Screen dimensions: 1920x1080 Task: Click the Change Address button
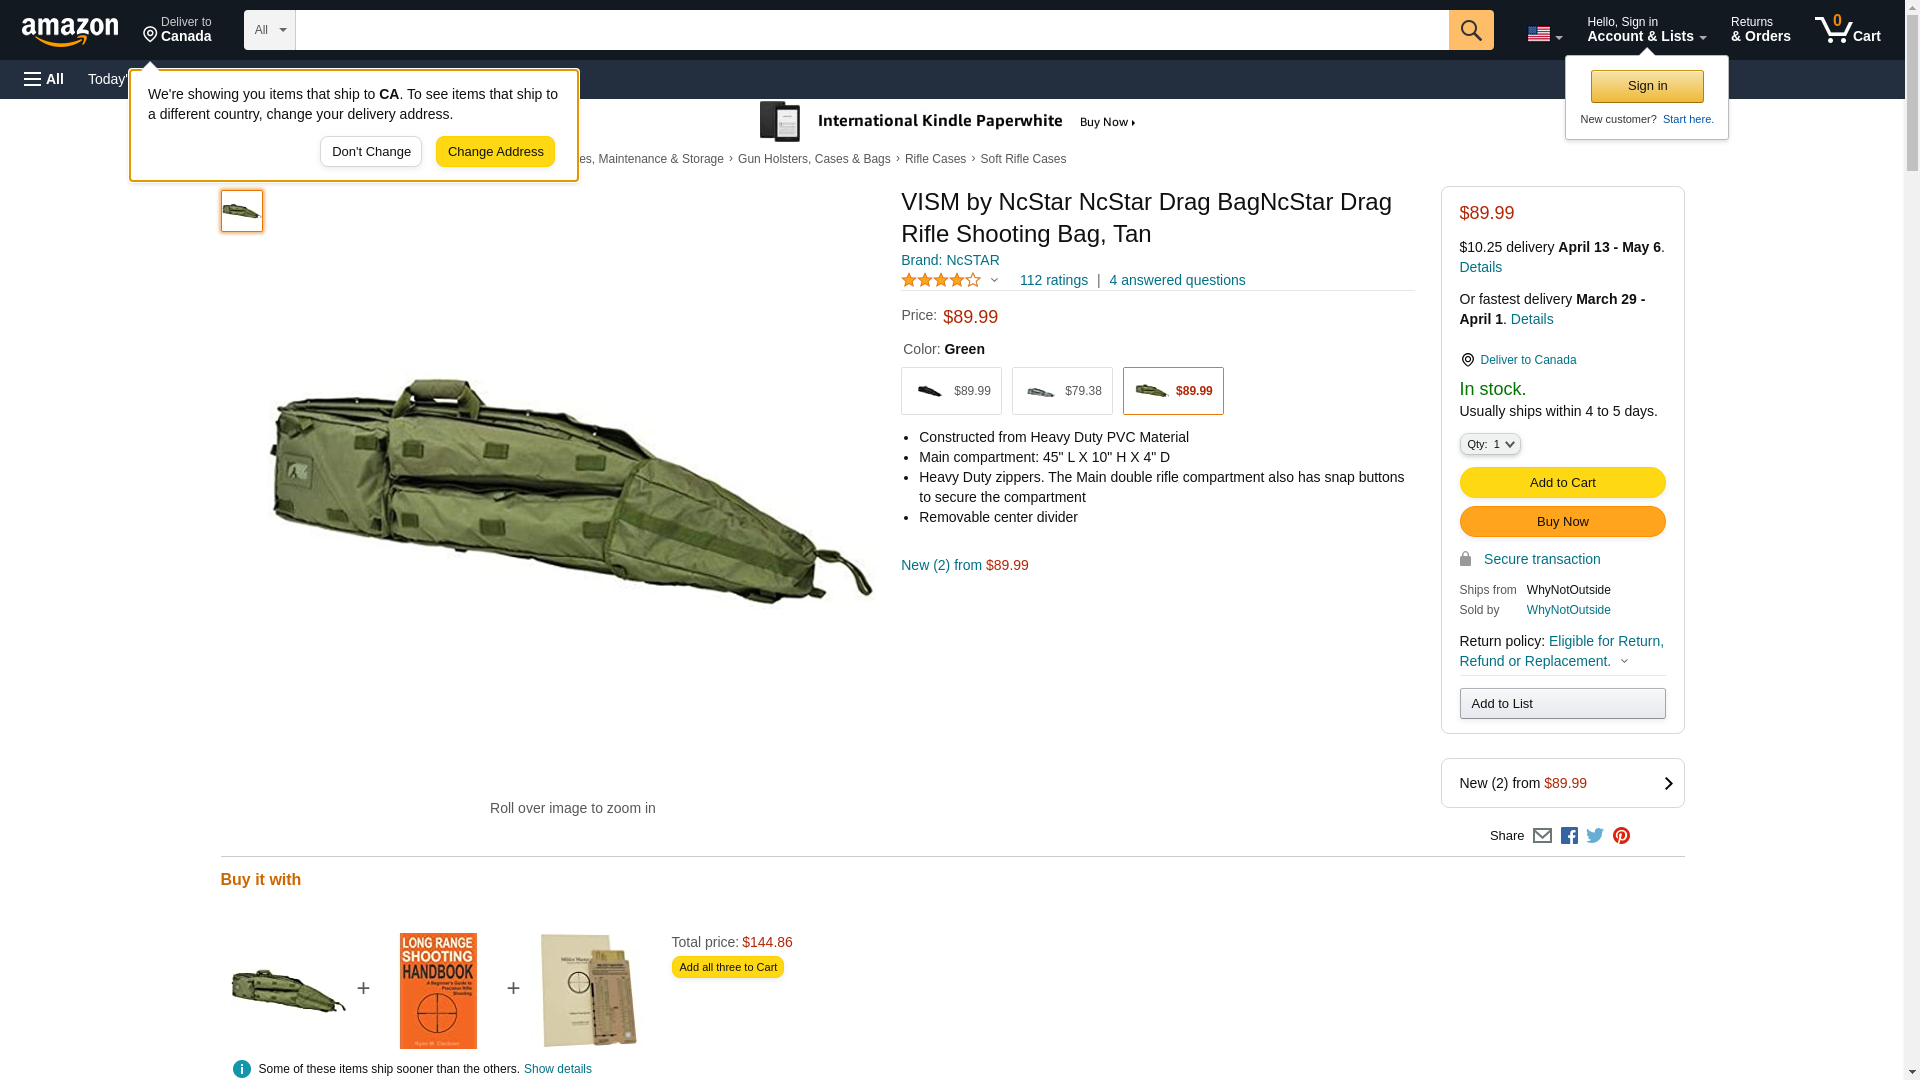pos(495,152)
